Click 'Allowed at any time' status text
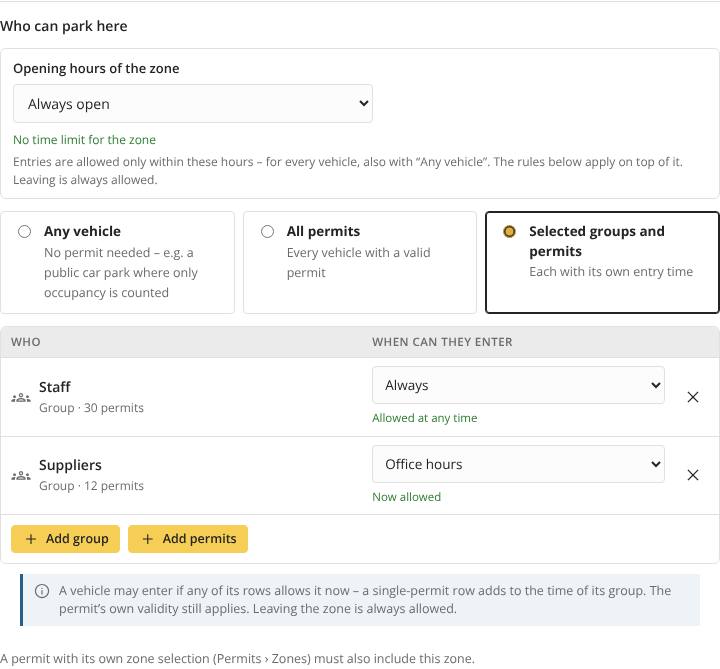This screenshot has height=669, width=720. click(x=425, y=418)
